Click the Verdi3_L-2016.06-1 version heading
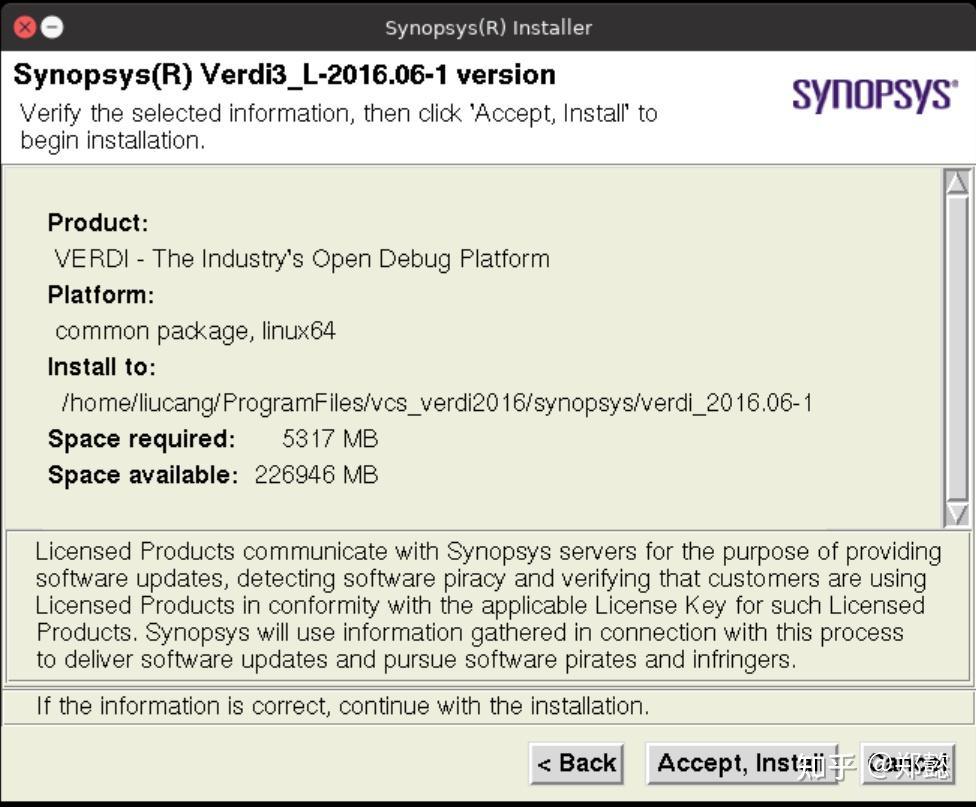 coord(284,75)
